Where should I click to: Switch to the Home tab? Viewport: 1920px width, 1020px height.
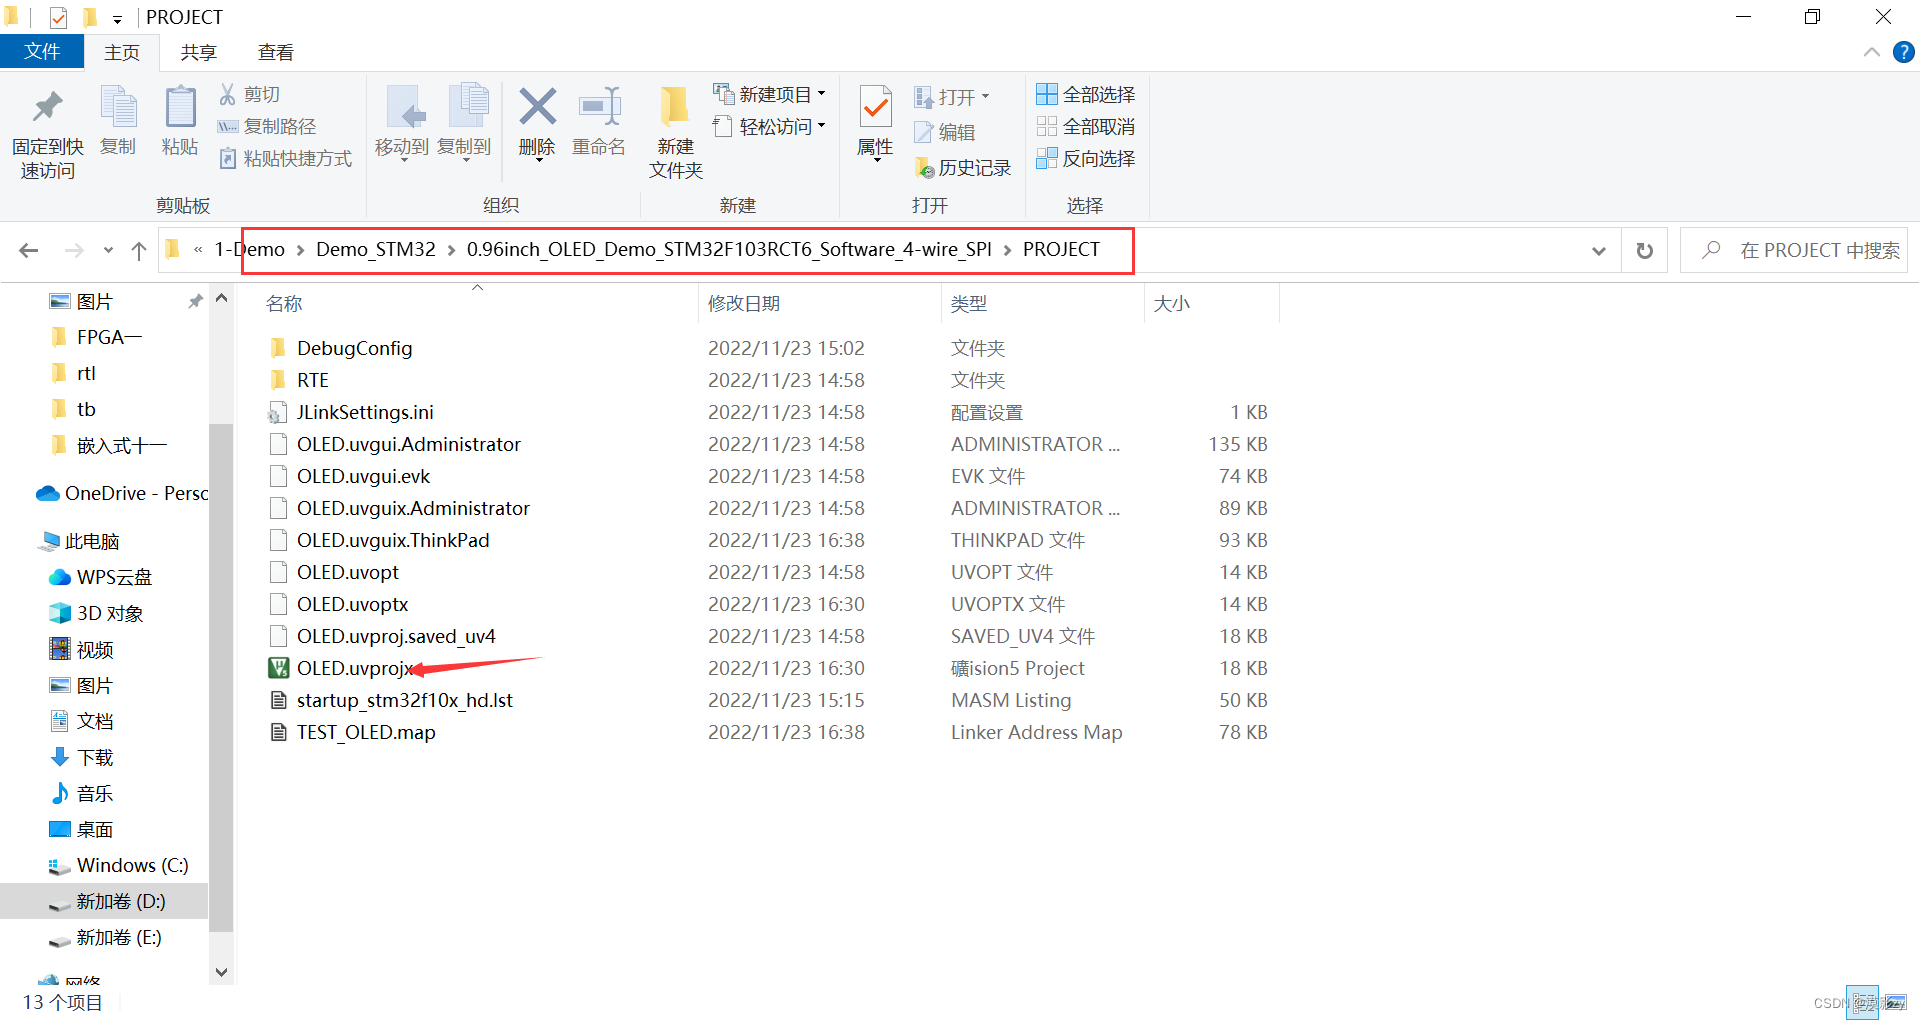tap(122, 53)
